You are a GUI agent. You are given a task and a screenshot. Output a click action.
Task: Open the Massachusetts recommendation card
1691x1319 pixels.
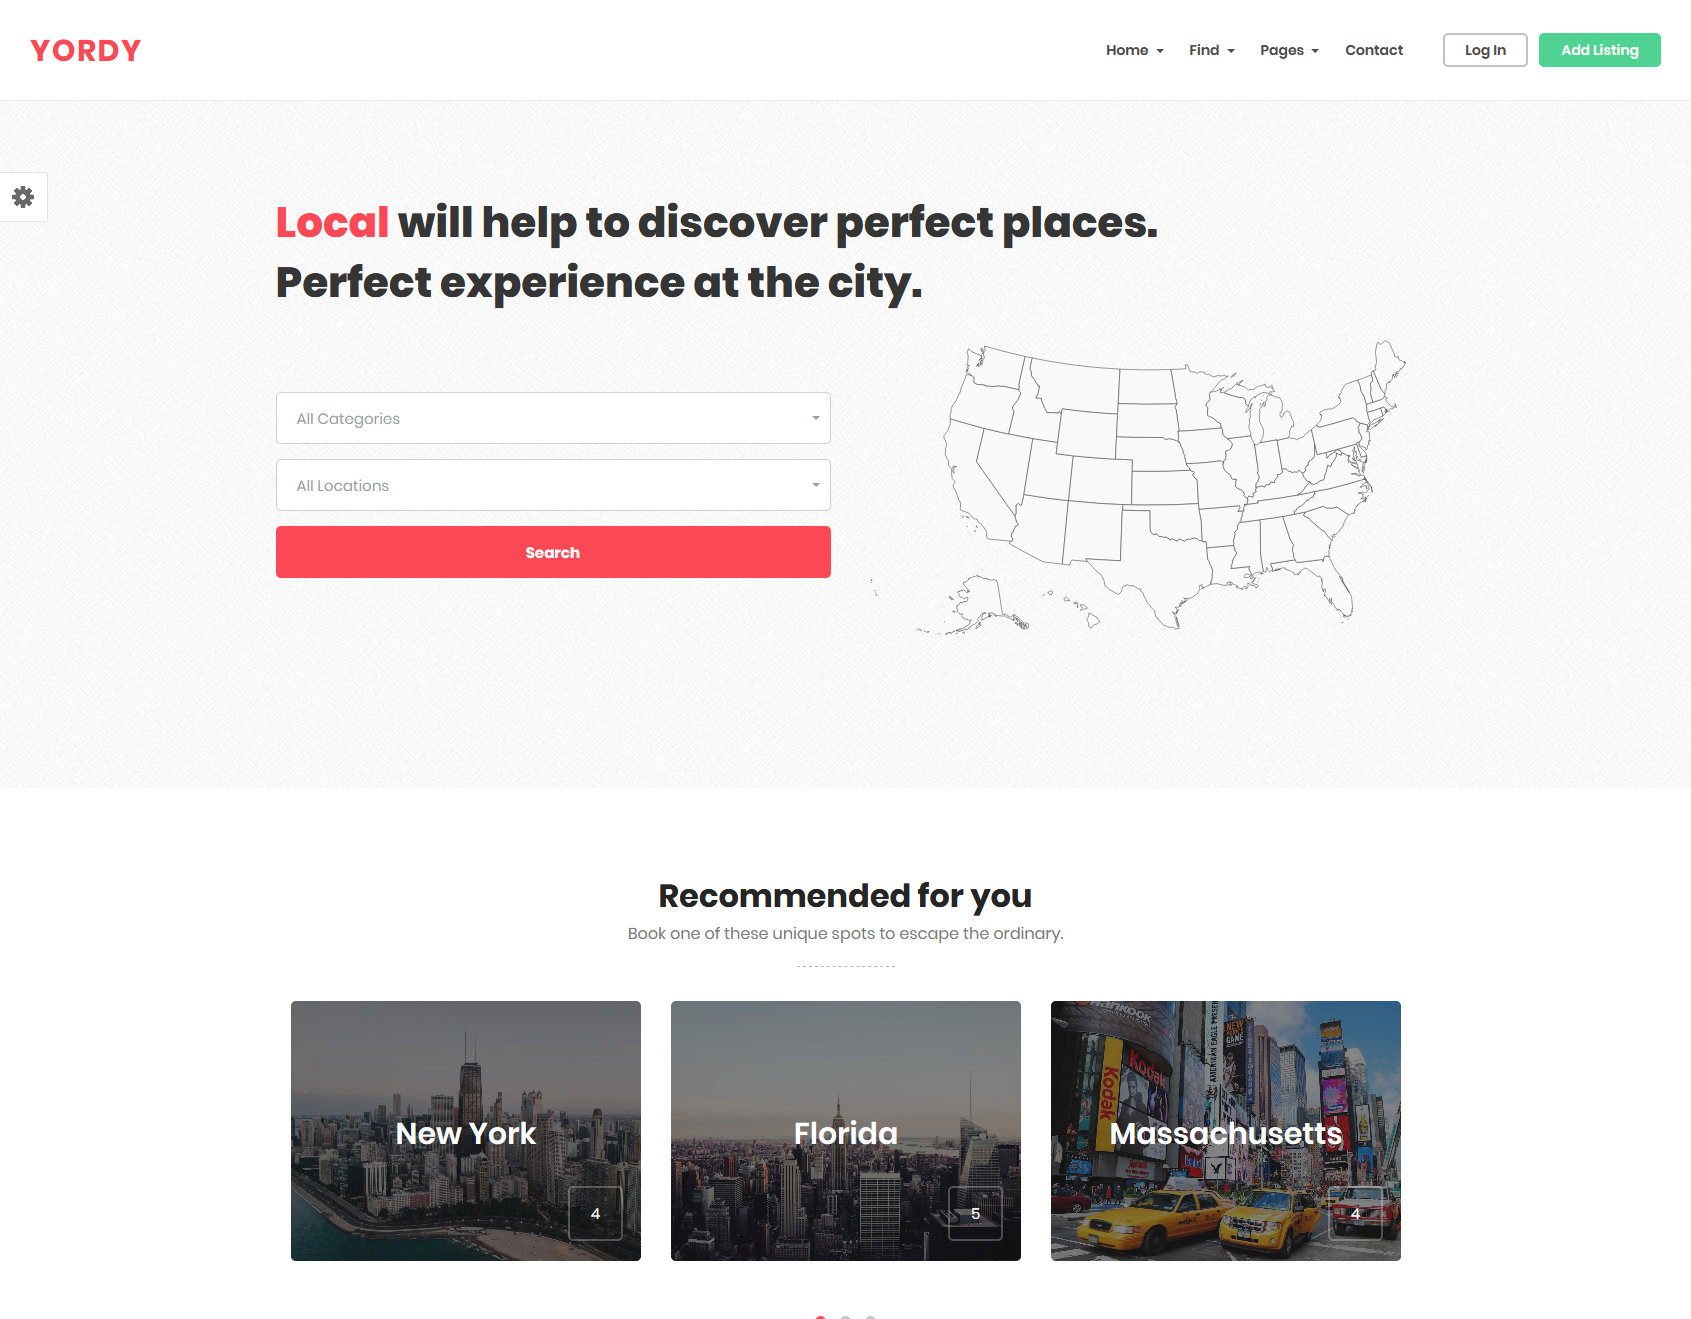[x=1226, y=1131]
